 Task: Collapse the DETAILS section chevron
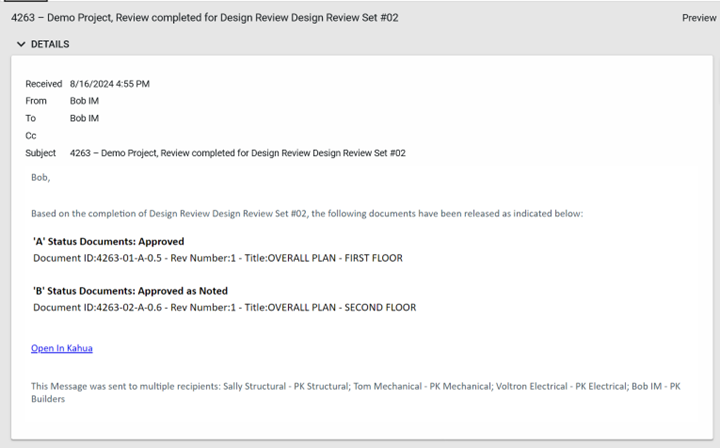click(20, 45)
